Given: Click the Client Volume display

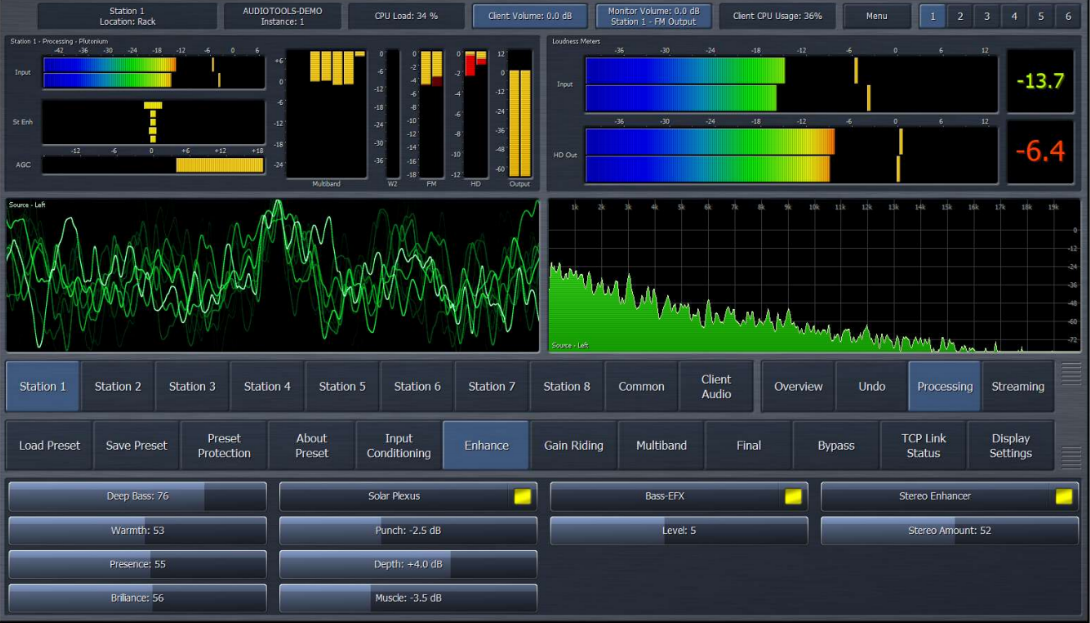Looking at the screenshot, I should (529, 16).
